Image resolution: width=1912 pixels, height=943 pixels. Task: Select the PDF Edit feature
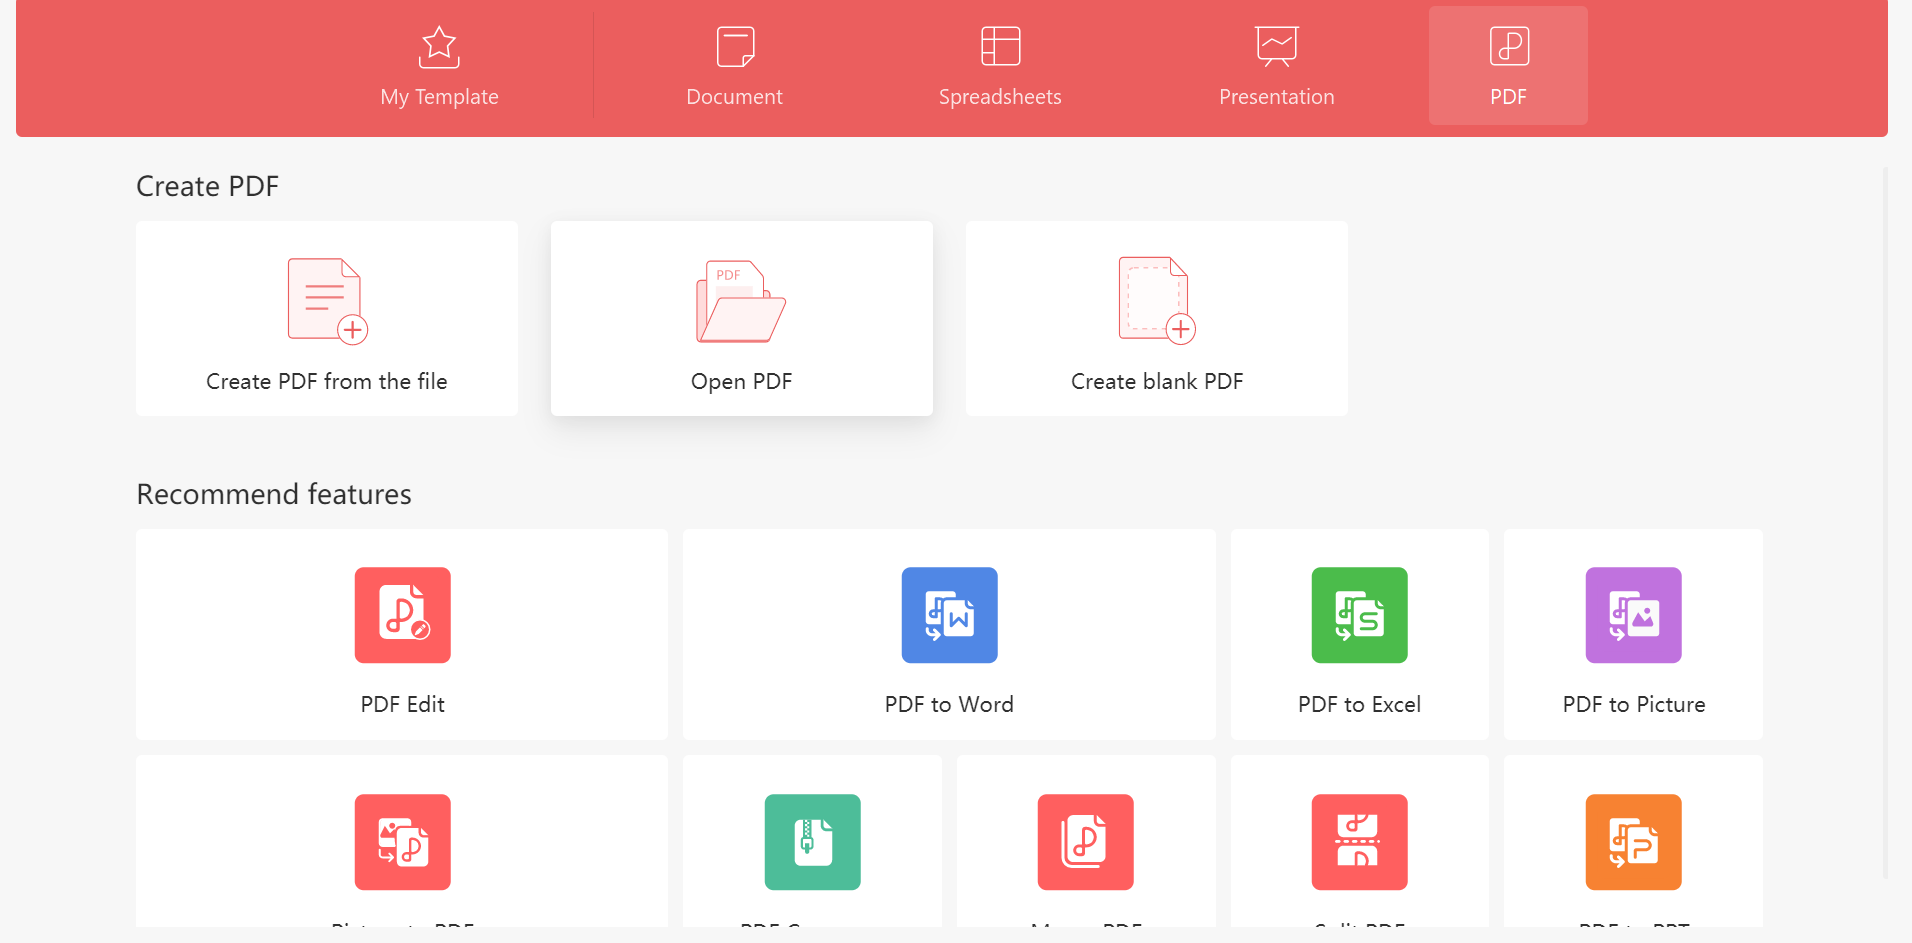[x=402, y=635]
